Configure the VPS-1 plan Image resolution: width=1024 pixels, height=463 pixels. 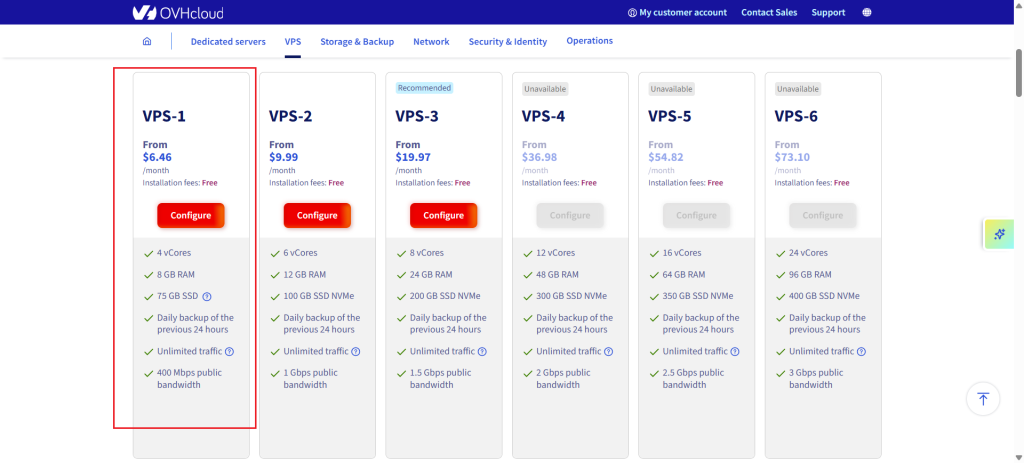[191, 216]
